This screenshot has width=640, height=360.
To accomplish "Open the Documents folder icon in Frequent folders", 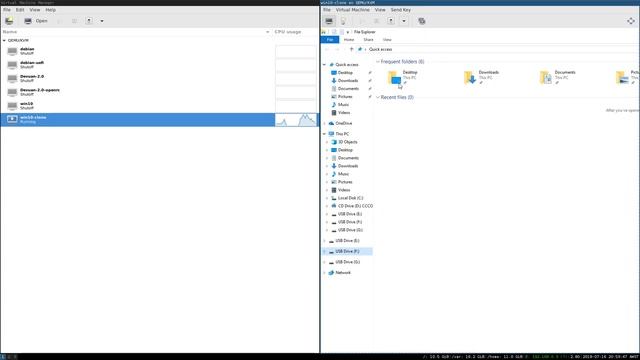I will coord(546,78).
